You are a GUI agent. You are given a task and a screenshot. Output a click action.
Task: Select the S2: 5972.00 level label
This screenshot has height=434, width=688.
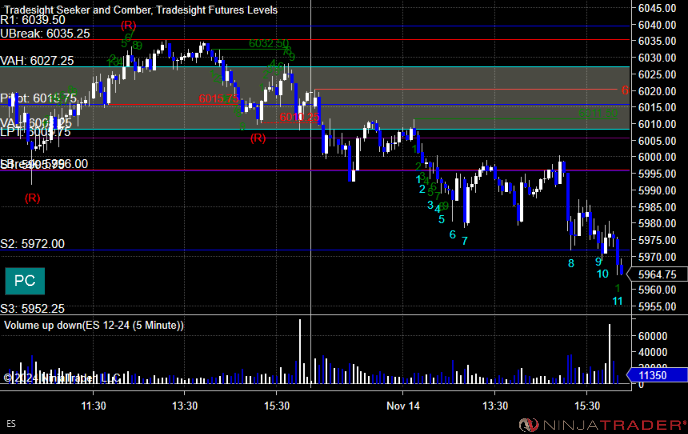(x=32, y=244)
